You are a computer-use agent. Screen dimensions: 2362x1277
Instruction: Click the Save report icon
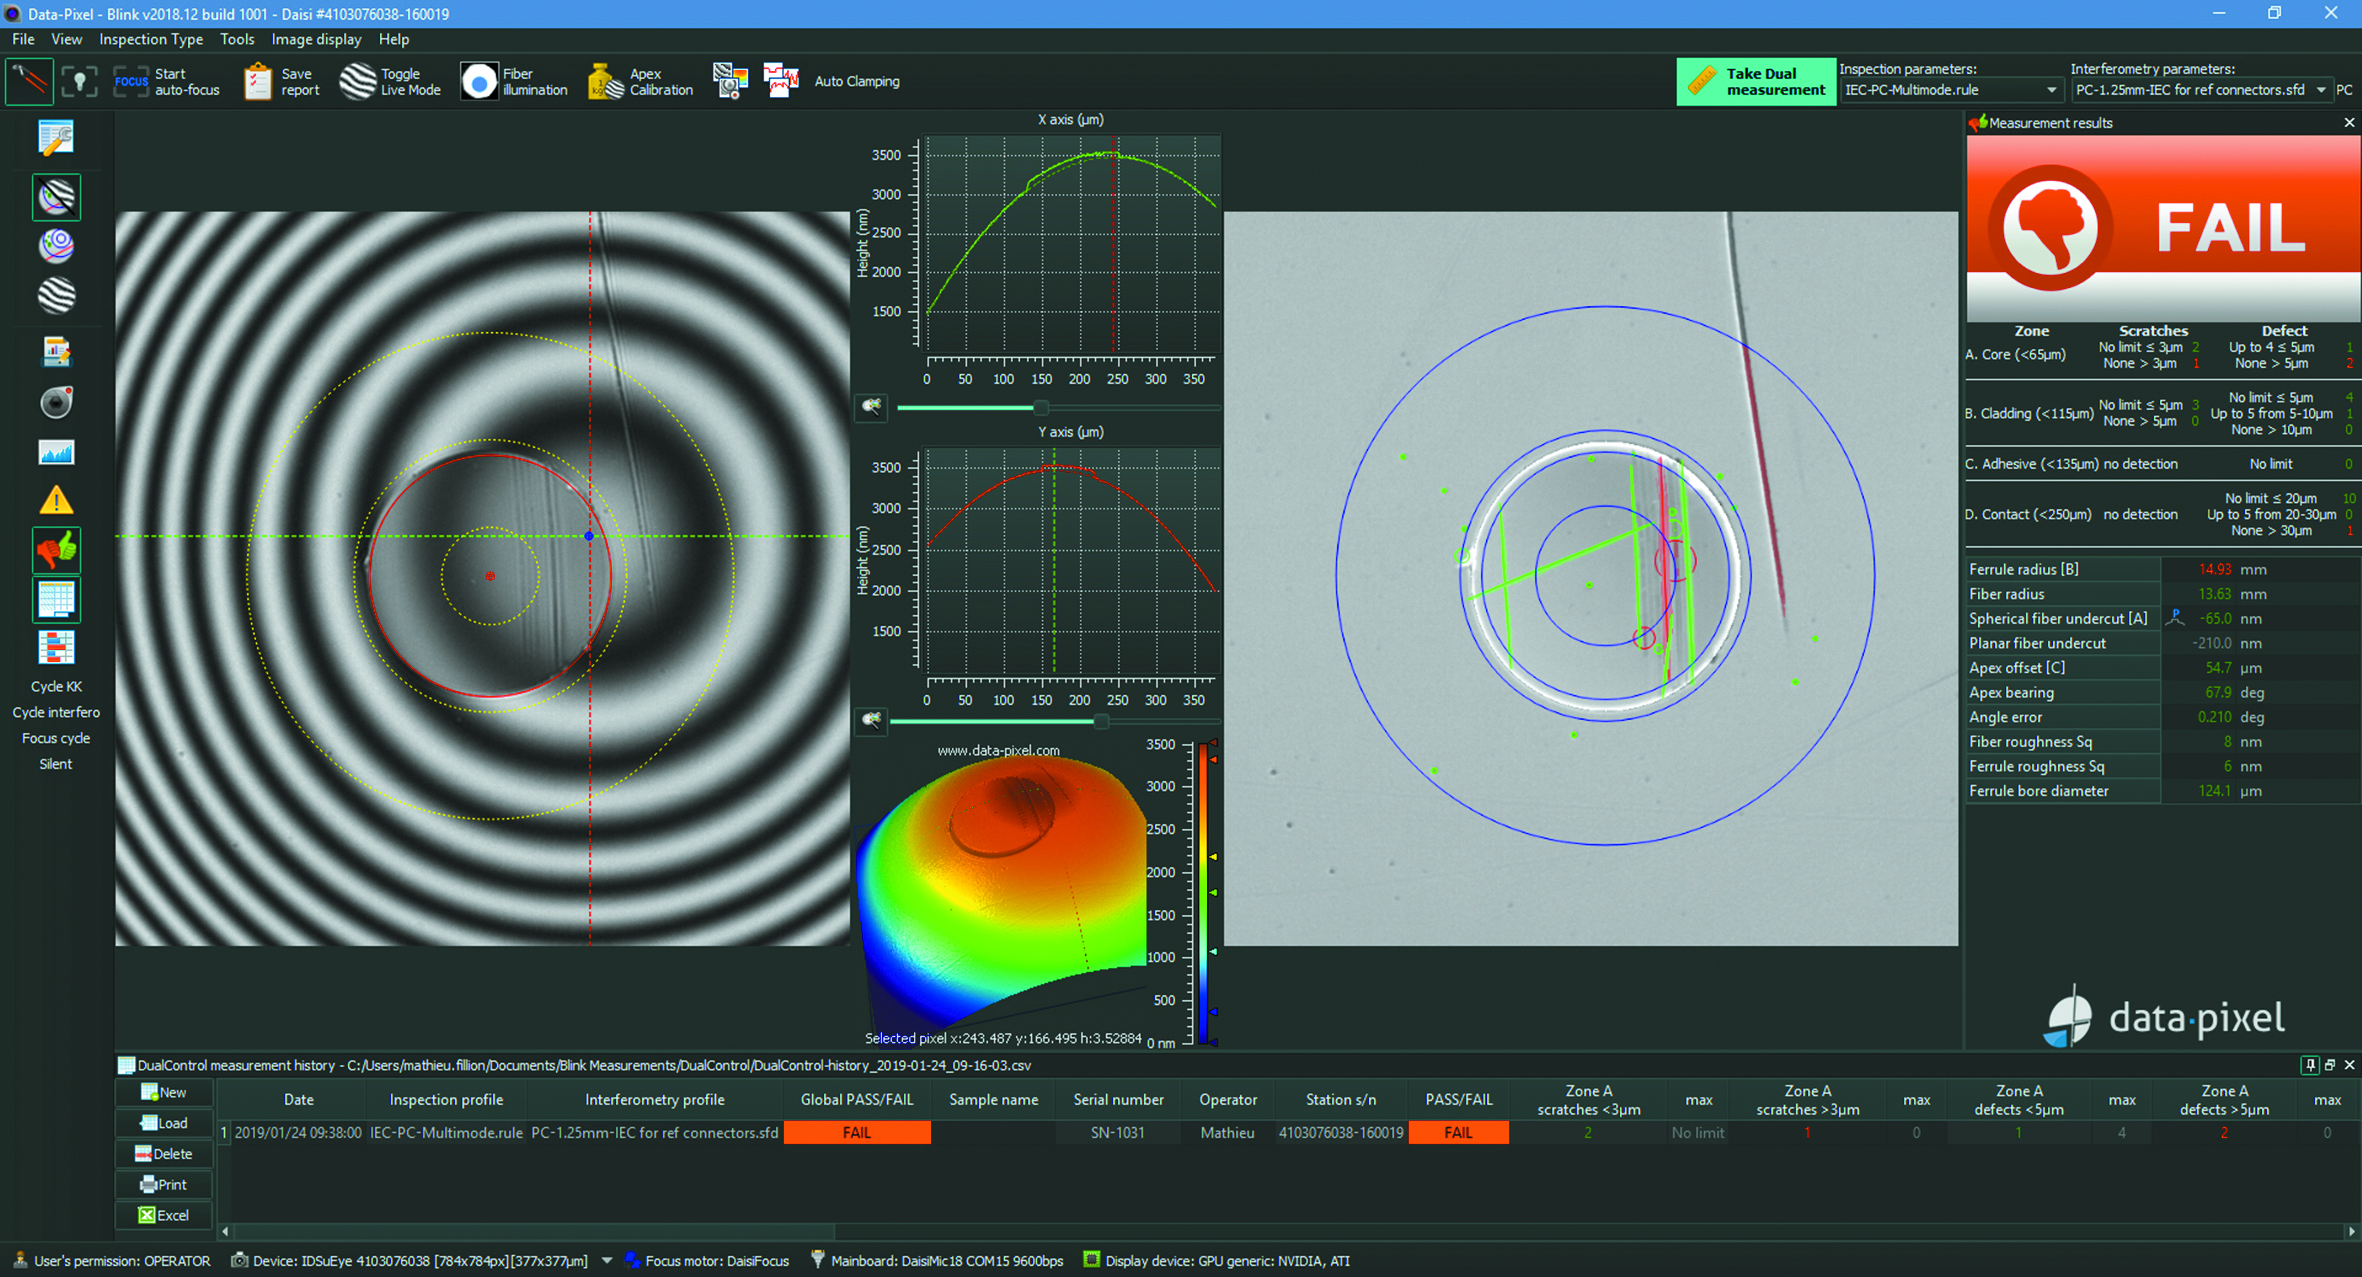pyautogui.click(x=258, y=81)
